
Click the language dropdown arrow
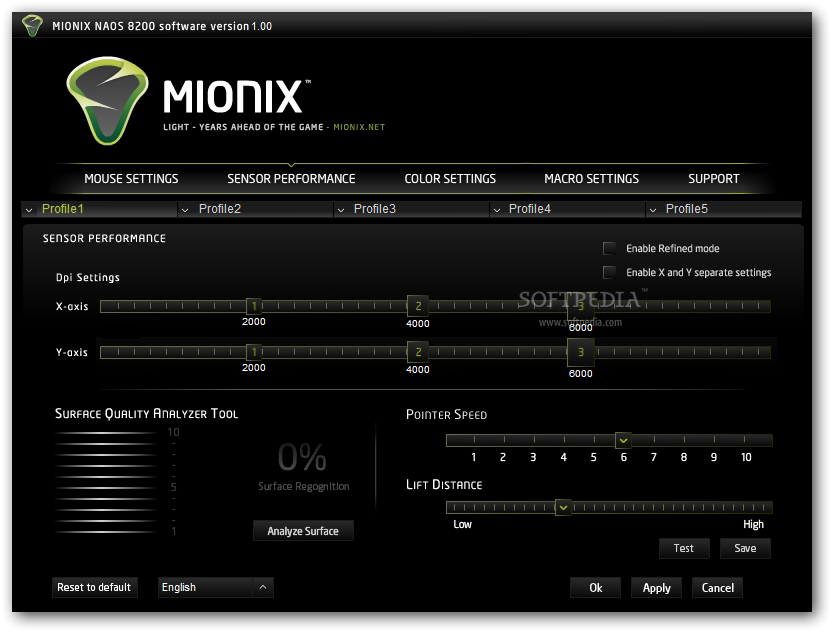point(263,587)
